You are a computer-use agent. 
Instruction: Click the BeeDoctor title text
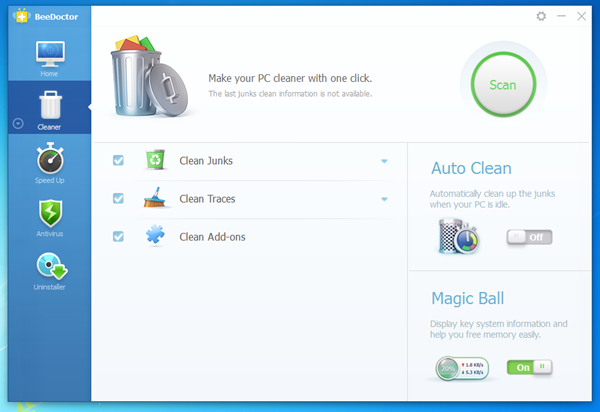tap(56, 17)
